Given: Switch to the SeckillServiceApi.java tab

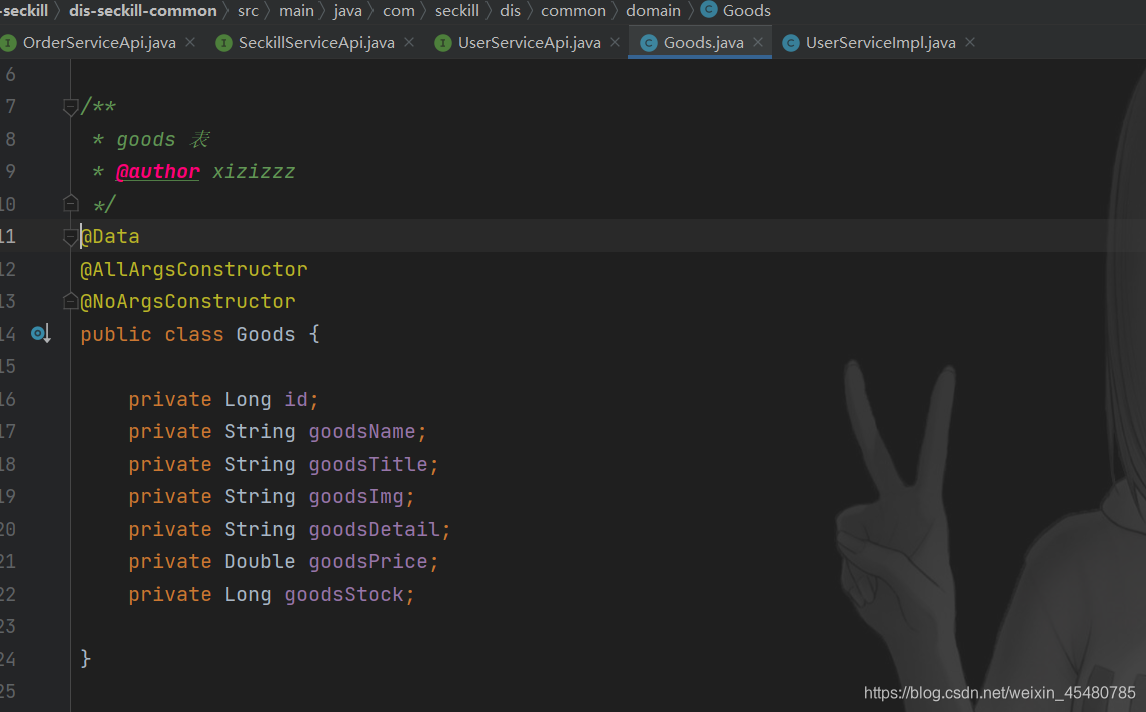Looking at the screenshot, I should tap(316, 43).
